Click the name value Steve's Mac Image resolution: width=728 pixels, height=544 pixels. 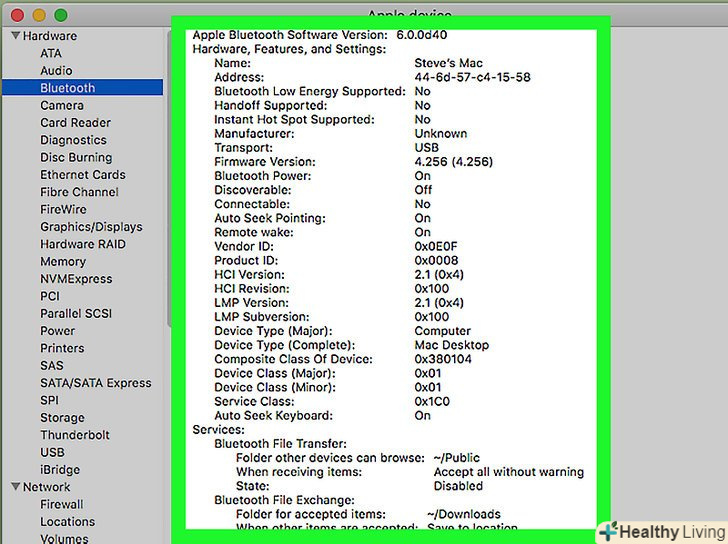(448, 63)
